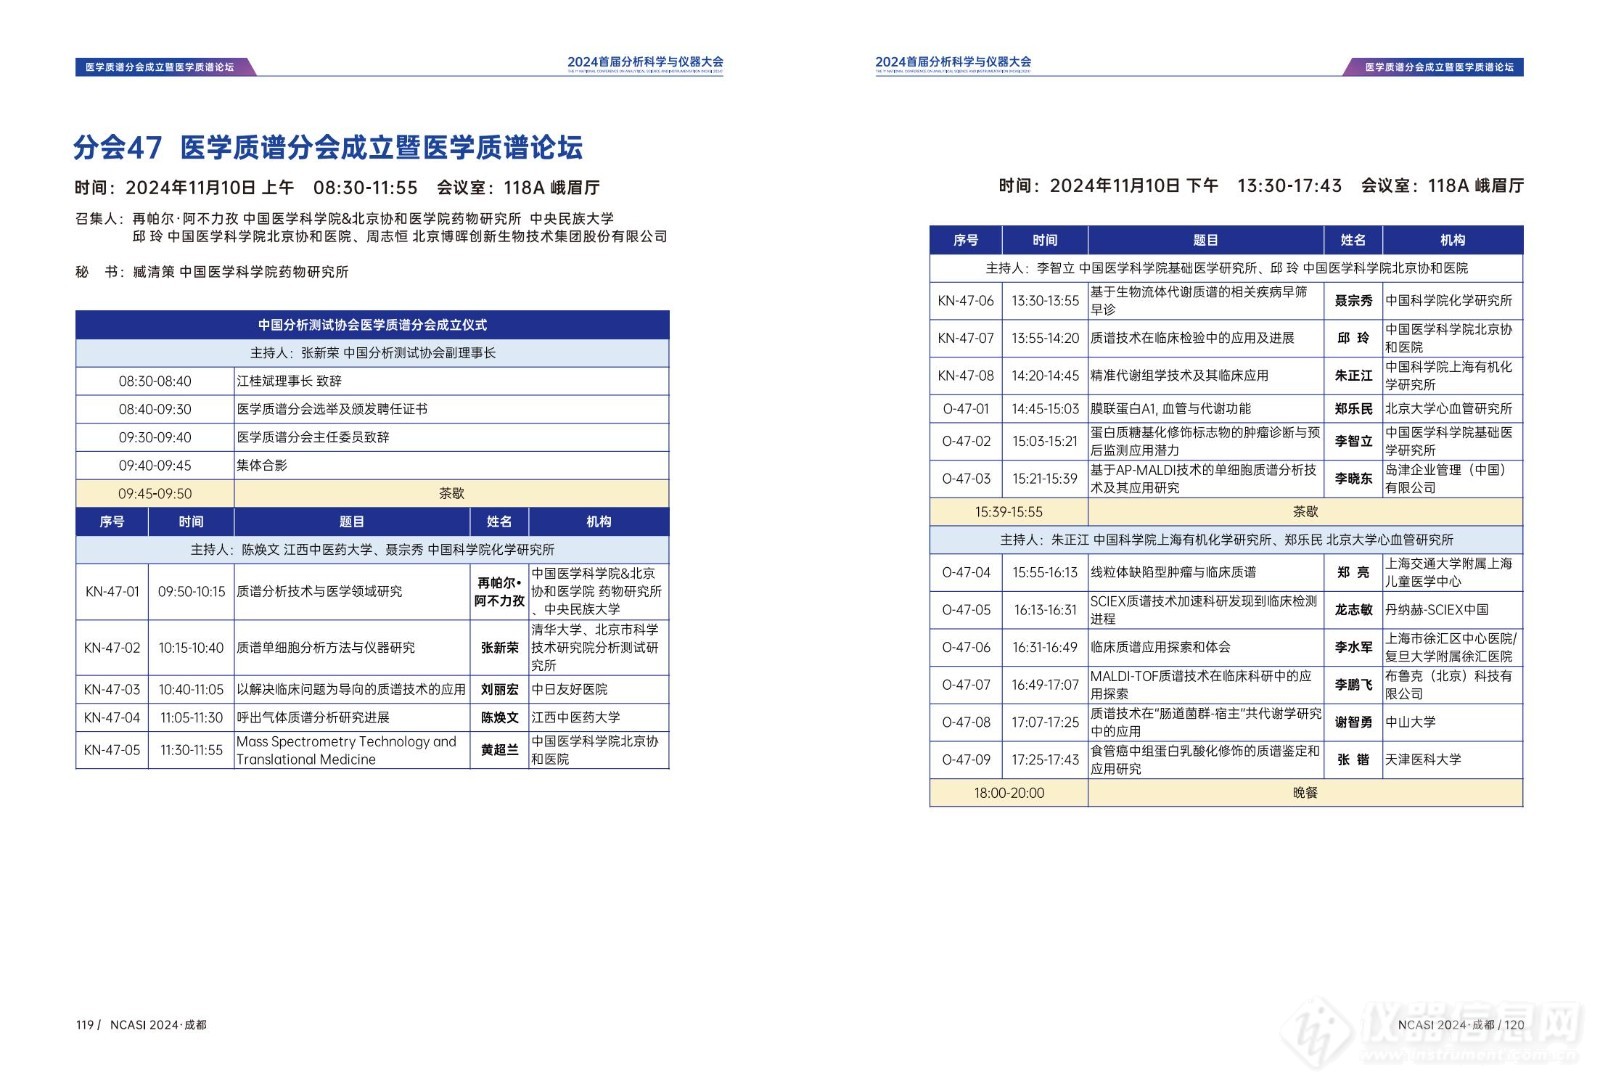
Task: Click speaker name 朱正江 in KN-47-08 row
Action: (1353, 376)
